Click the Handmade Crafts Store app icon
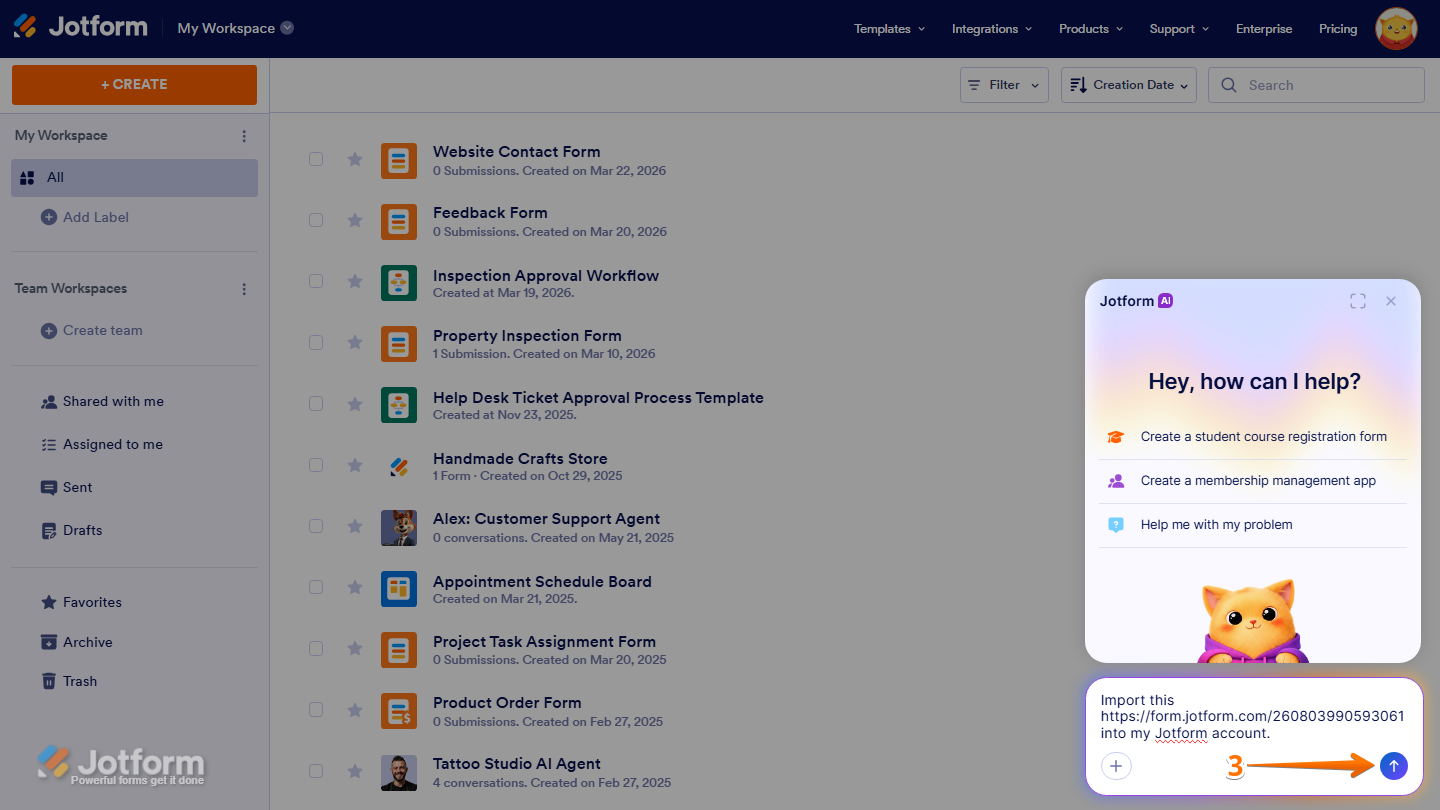This screenshot has width=1440, height=810. pyautogui.click(x=399, y=466)
